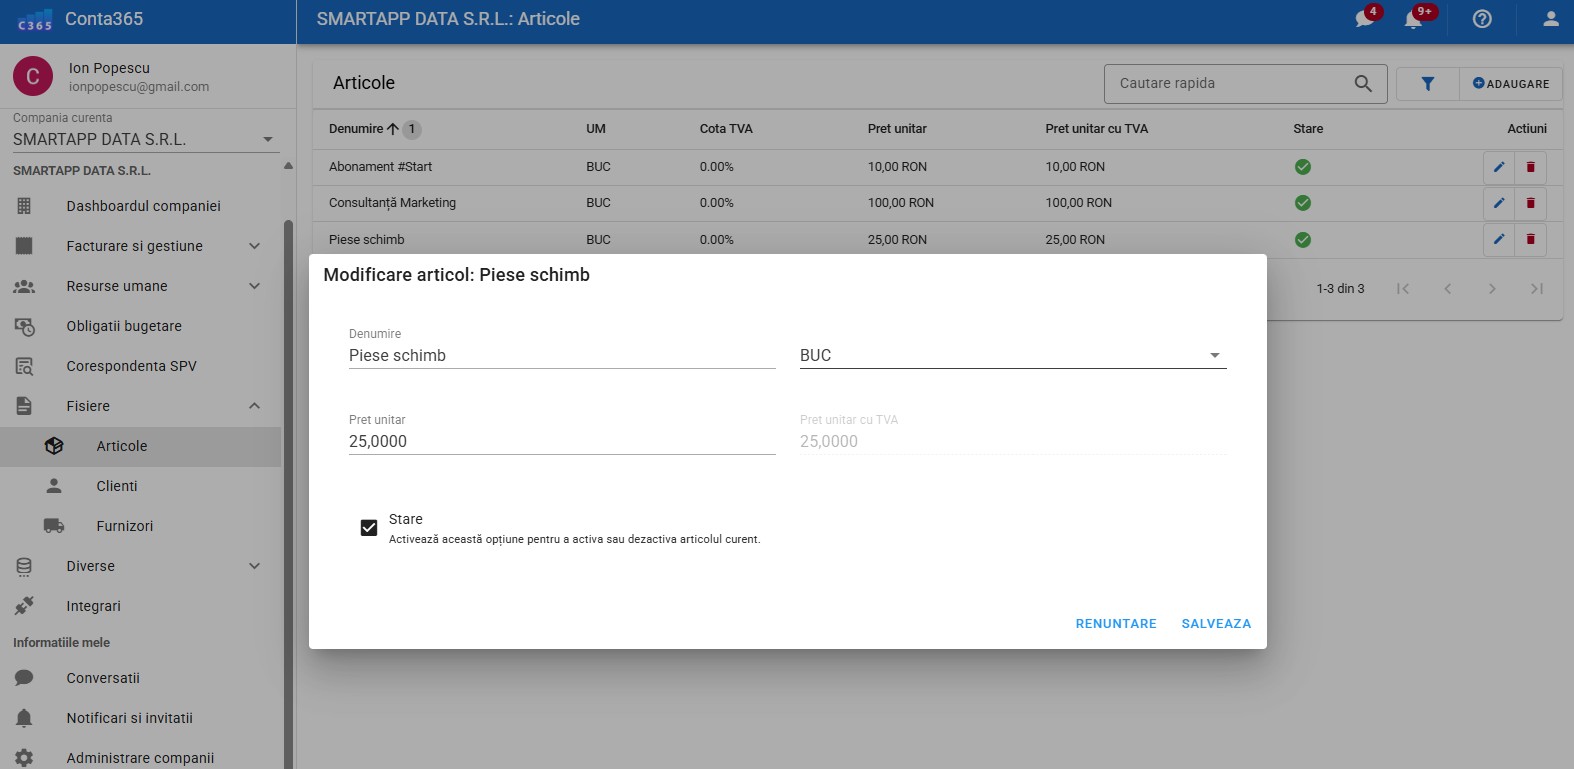This screenshot has width=1574, height=769.
Task: Uncheck the Stare checkbox
Action: 369,527
